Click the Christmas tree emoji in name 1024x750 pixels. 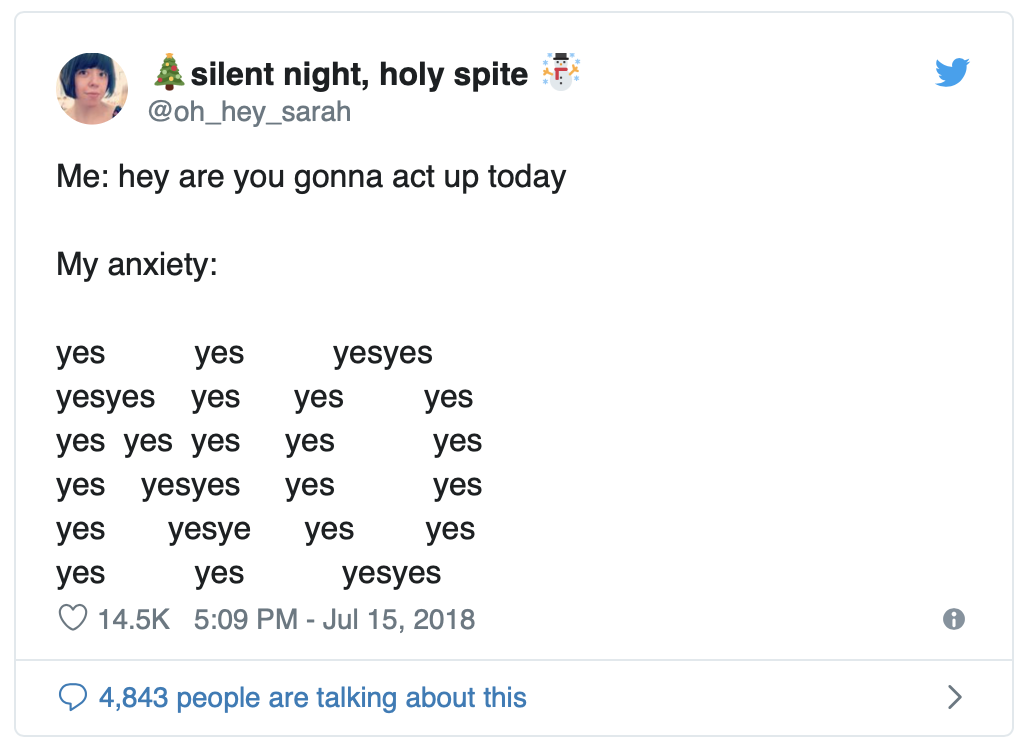(x=169, y=72)
